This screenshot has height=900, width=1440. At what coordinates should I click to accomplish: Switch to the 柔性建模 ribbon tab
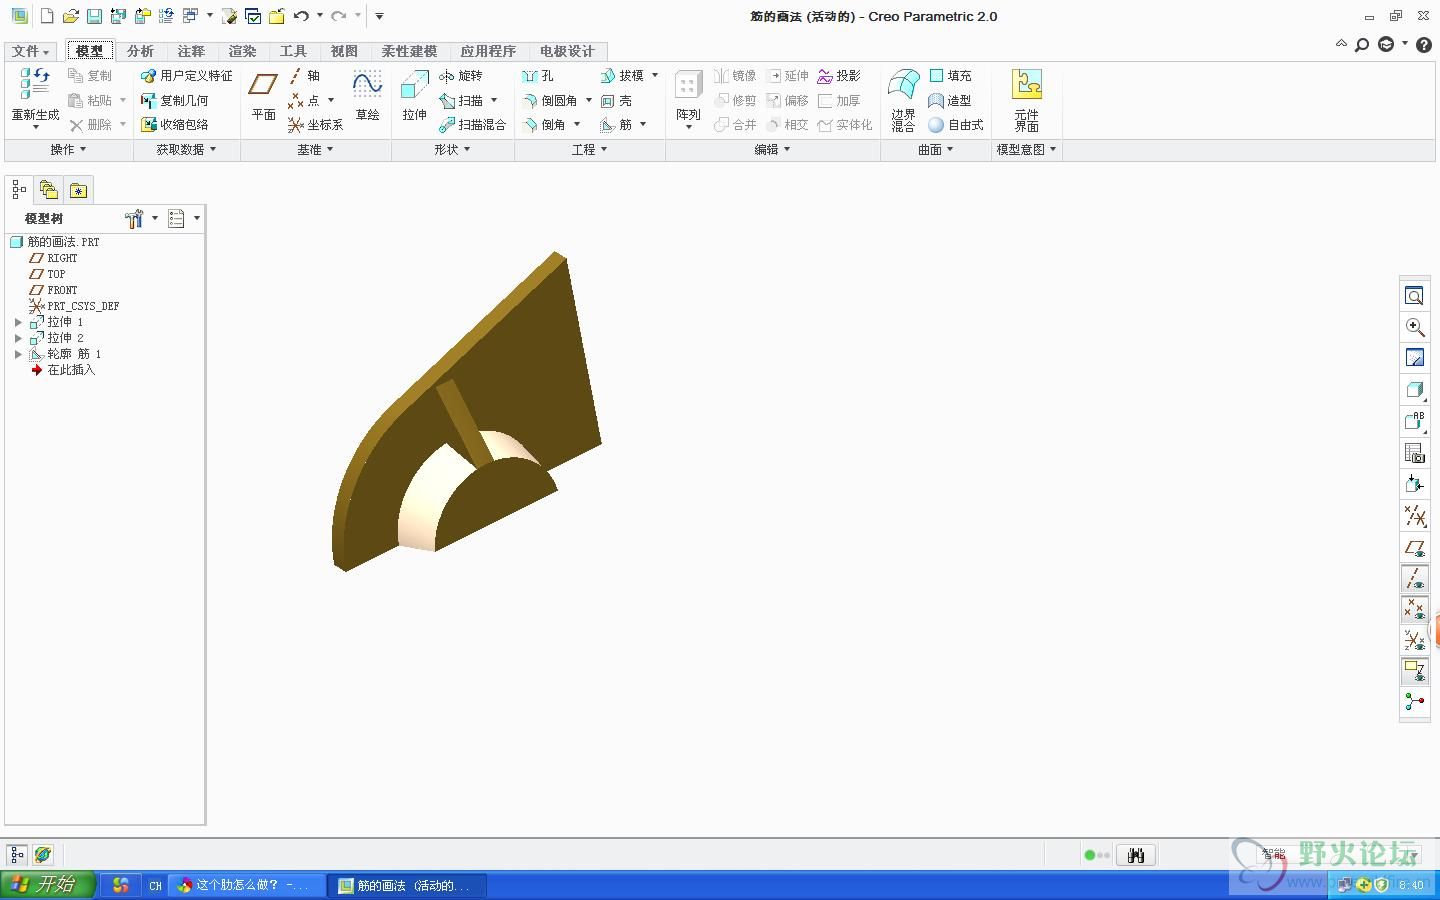[x=409, y=51]
